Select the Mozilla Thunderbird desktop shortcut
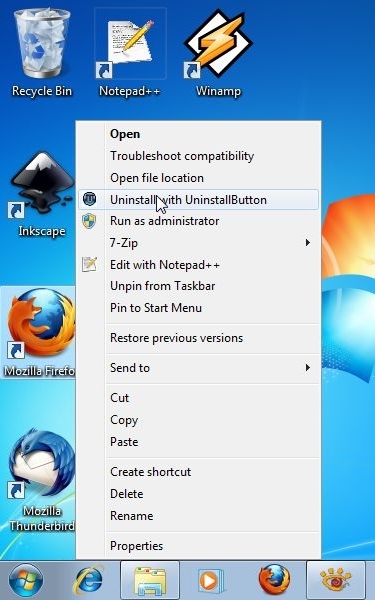This screenshot has height=600, width=375. [x=42, y=480]
